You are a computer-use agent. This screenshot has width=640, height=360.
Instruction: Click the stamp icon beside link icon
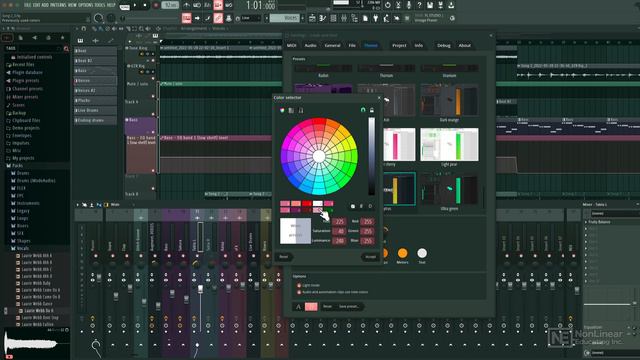(229, 18)
